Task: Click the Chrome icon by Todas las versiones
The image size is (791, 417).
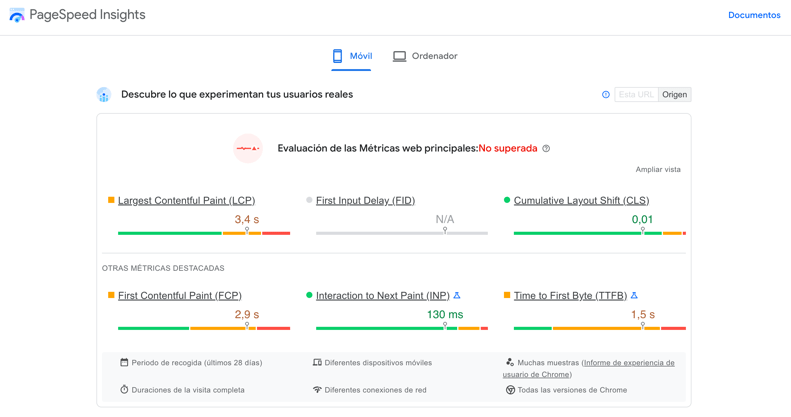Action: tap(511, 390)
